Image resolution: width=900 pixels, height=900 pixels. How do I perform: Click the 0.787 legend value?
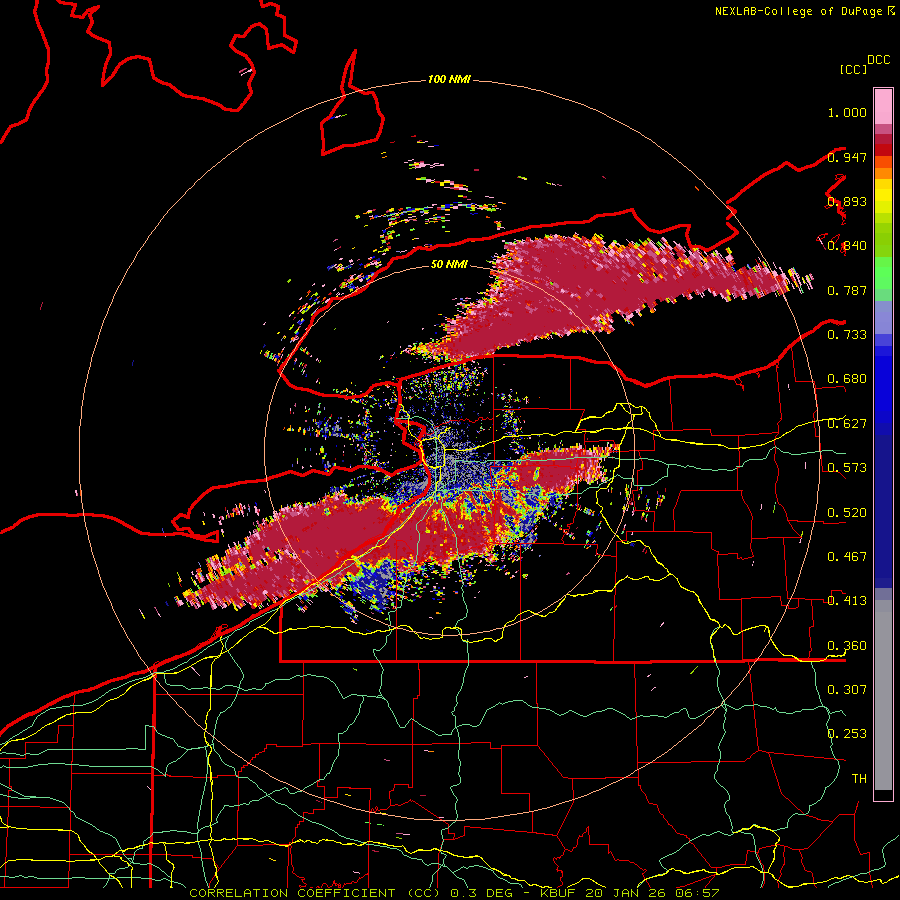[x=847, y=290]
